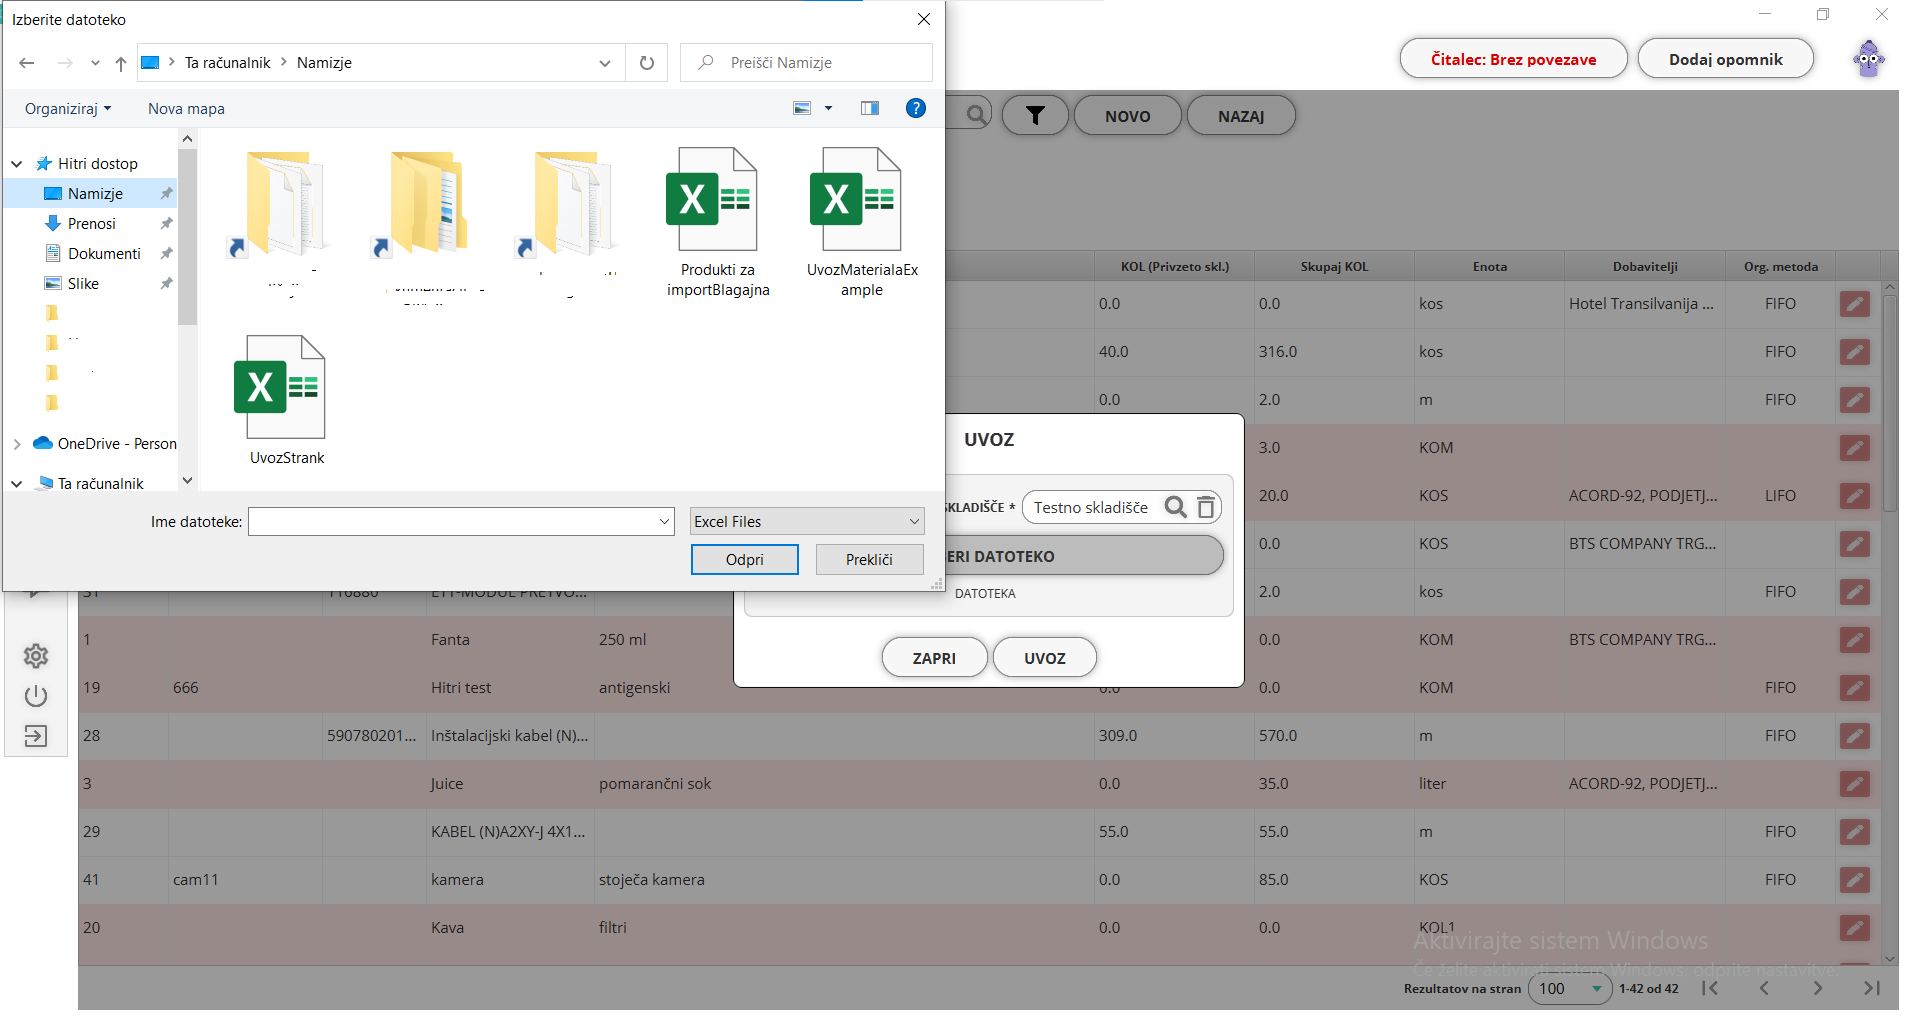Close the Izberite datoteko dialog
The width and height of the screenshot is (1913, 1027).
pyautogui.click(x=924, y=19)
